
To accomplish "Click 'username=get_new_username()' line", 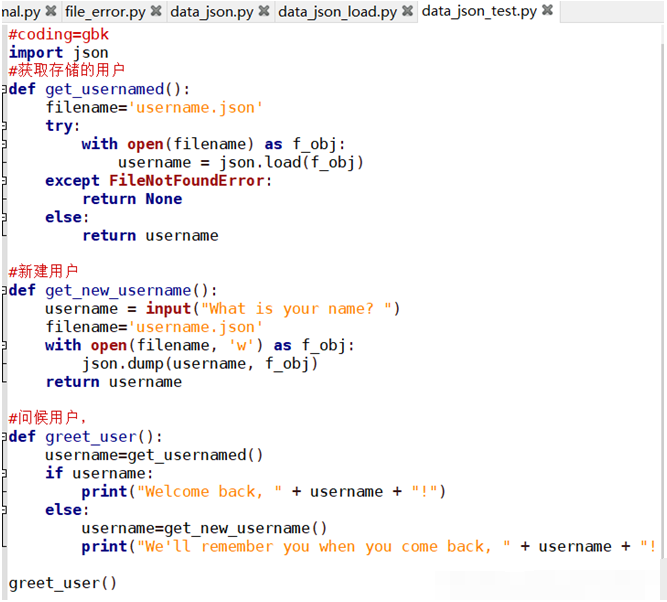I will pyautogui.click(x=204, y=528).
